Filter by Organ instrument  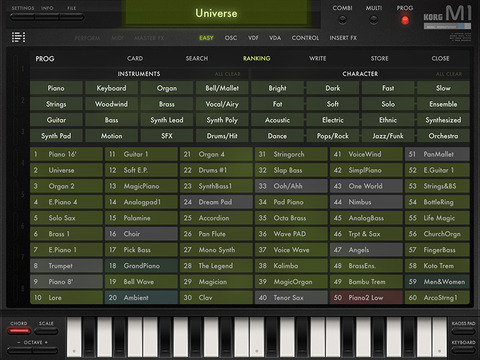point(167,88)
